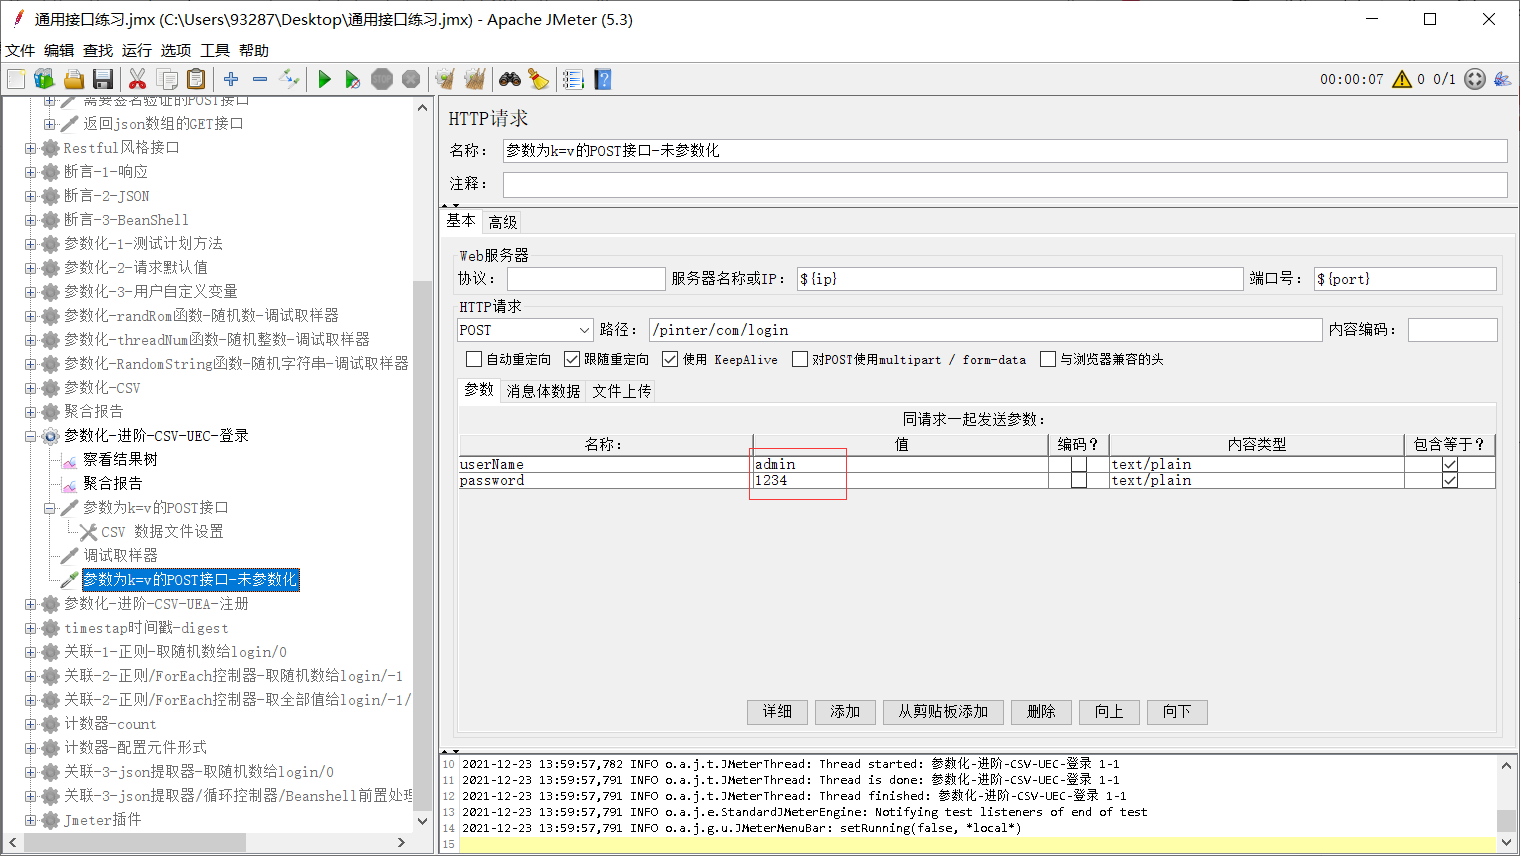
Task: Collapse 参数化-进阶-CSV-UEC-登录 thread group
Action: [x=31, y=436]
